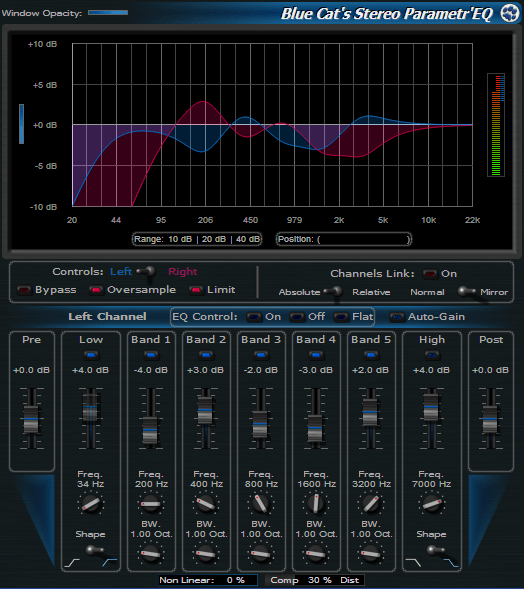Viewport: 524px width, 589px height.
Task: Click the high-shelf shape icon on High band
Action: click(x=413, y=563)
